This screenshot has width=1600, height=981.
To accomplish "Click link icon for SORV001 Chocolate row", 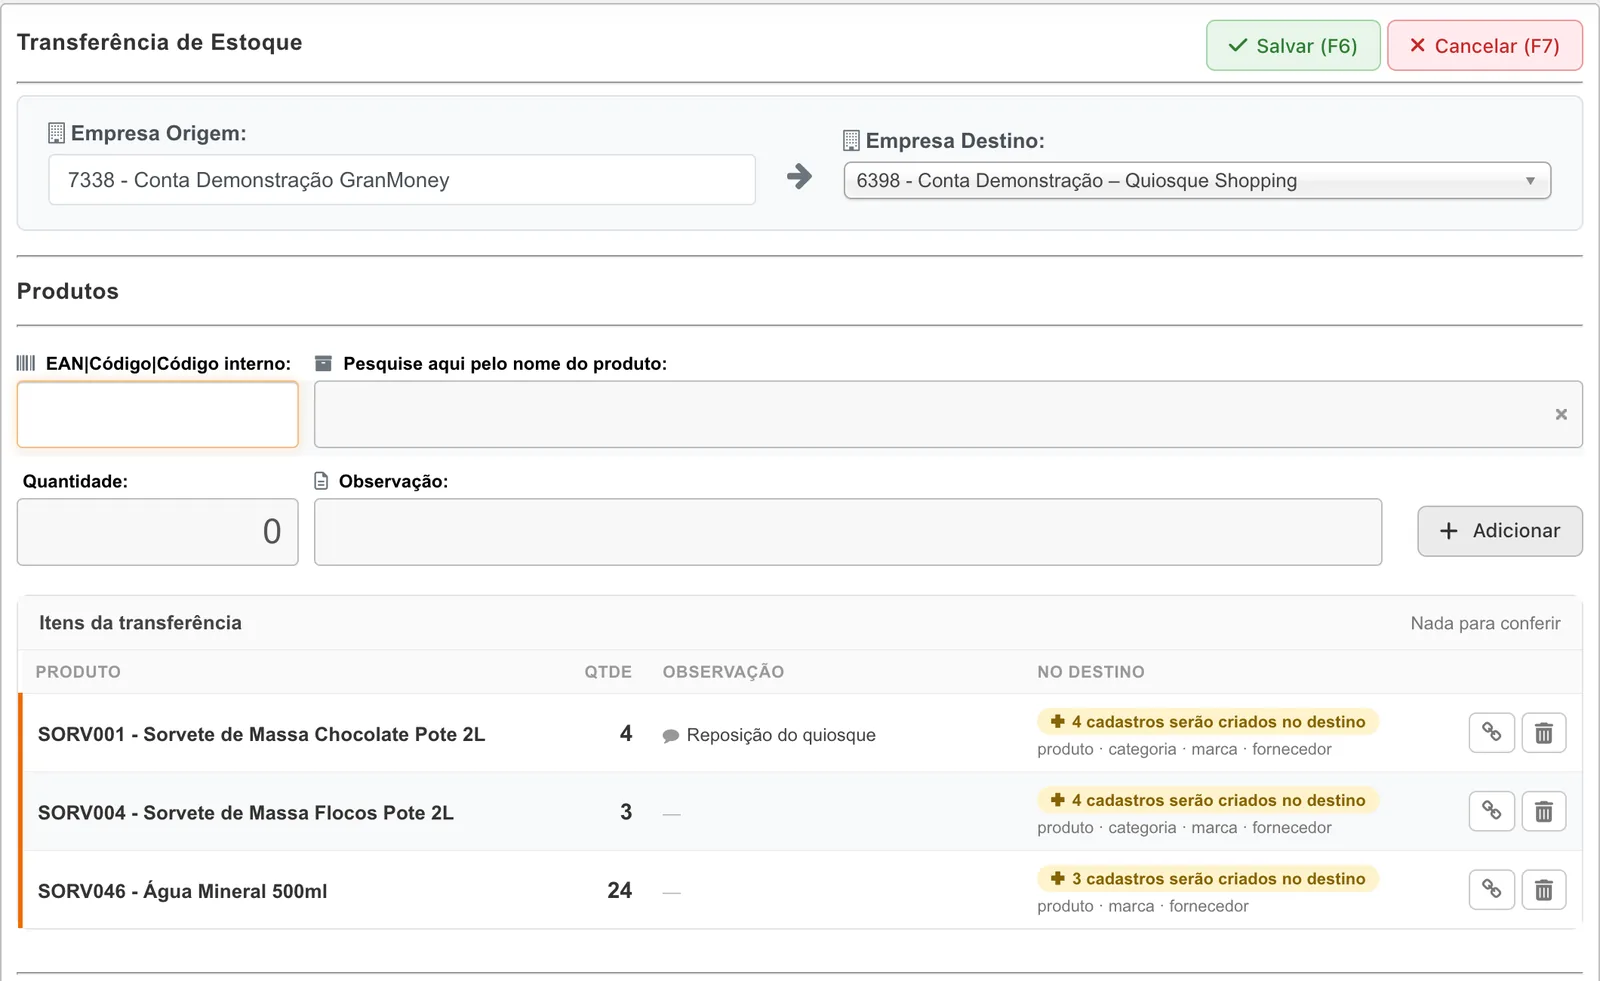I will point(1491,733).
